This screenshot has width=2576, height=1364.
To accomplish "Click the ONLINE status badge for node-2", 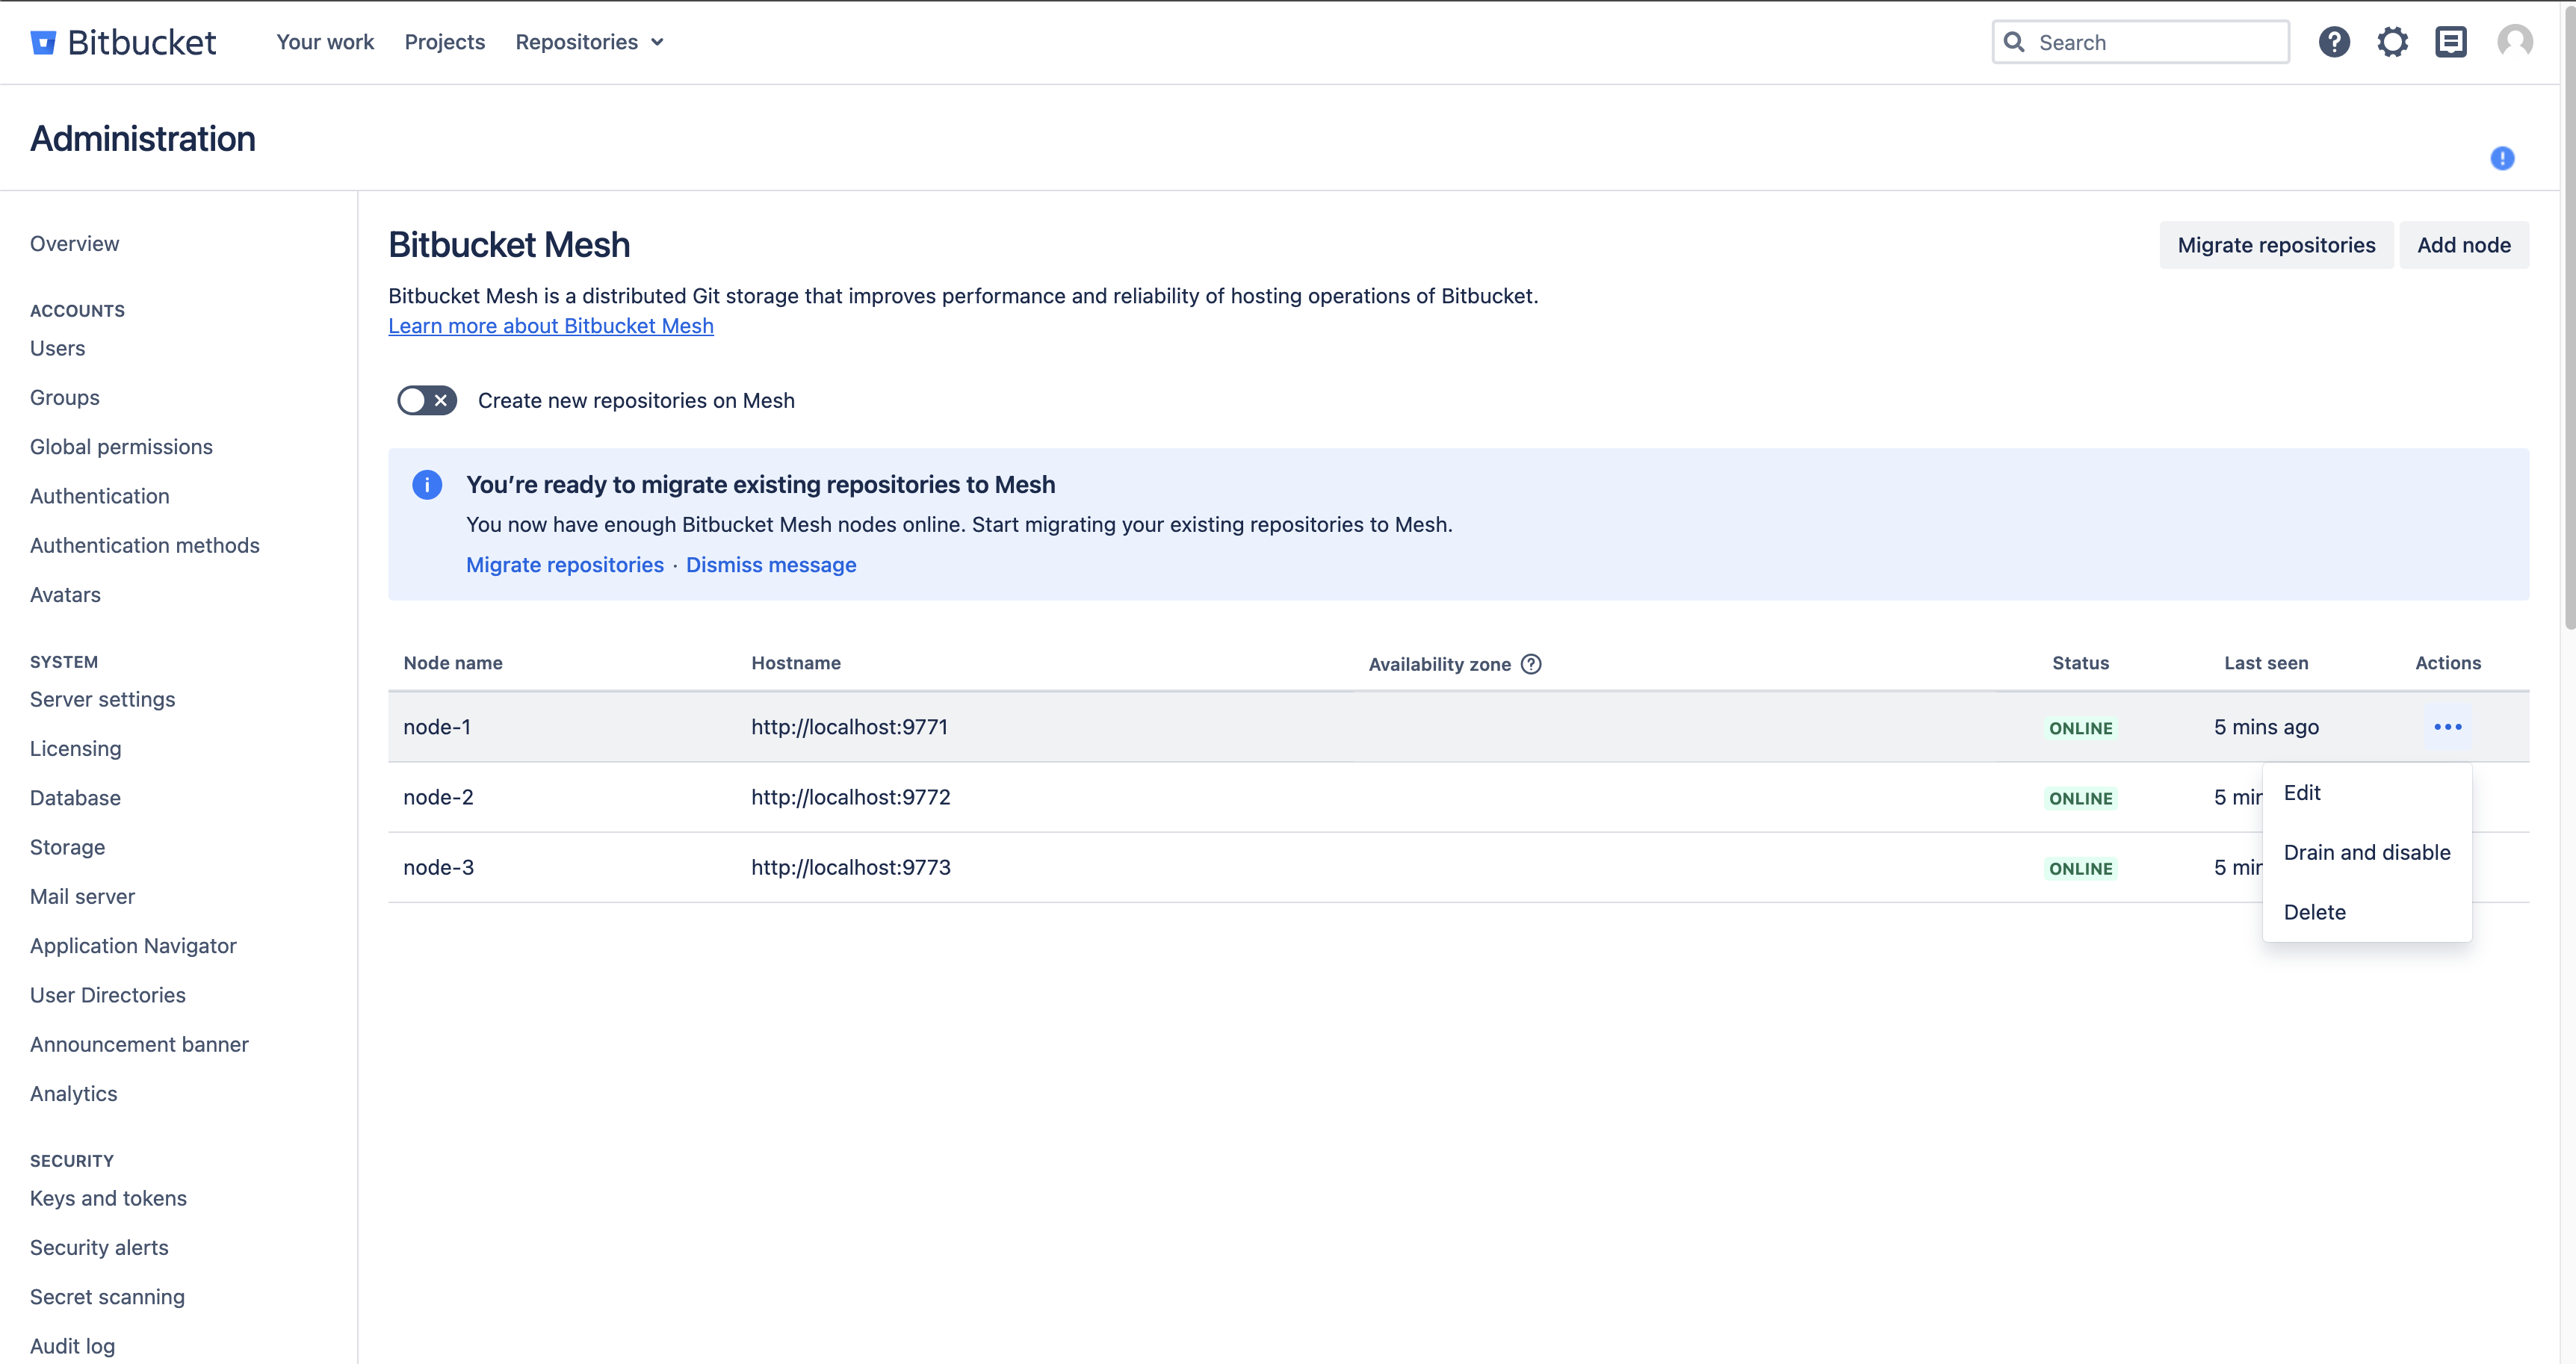I will click(x=2081, y=797).
